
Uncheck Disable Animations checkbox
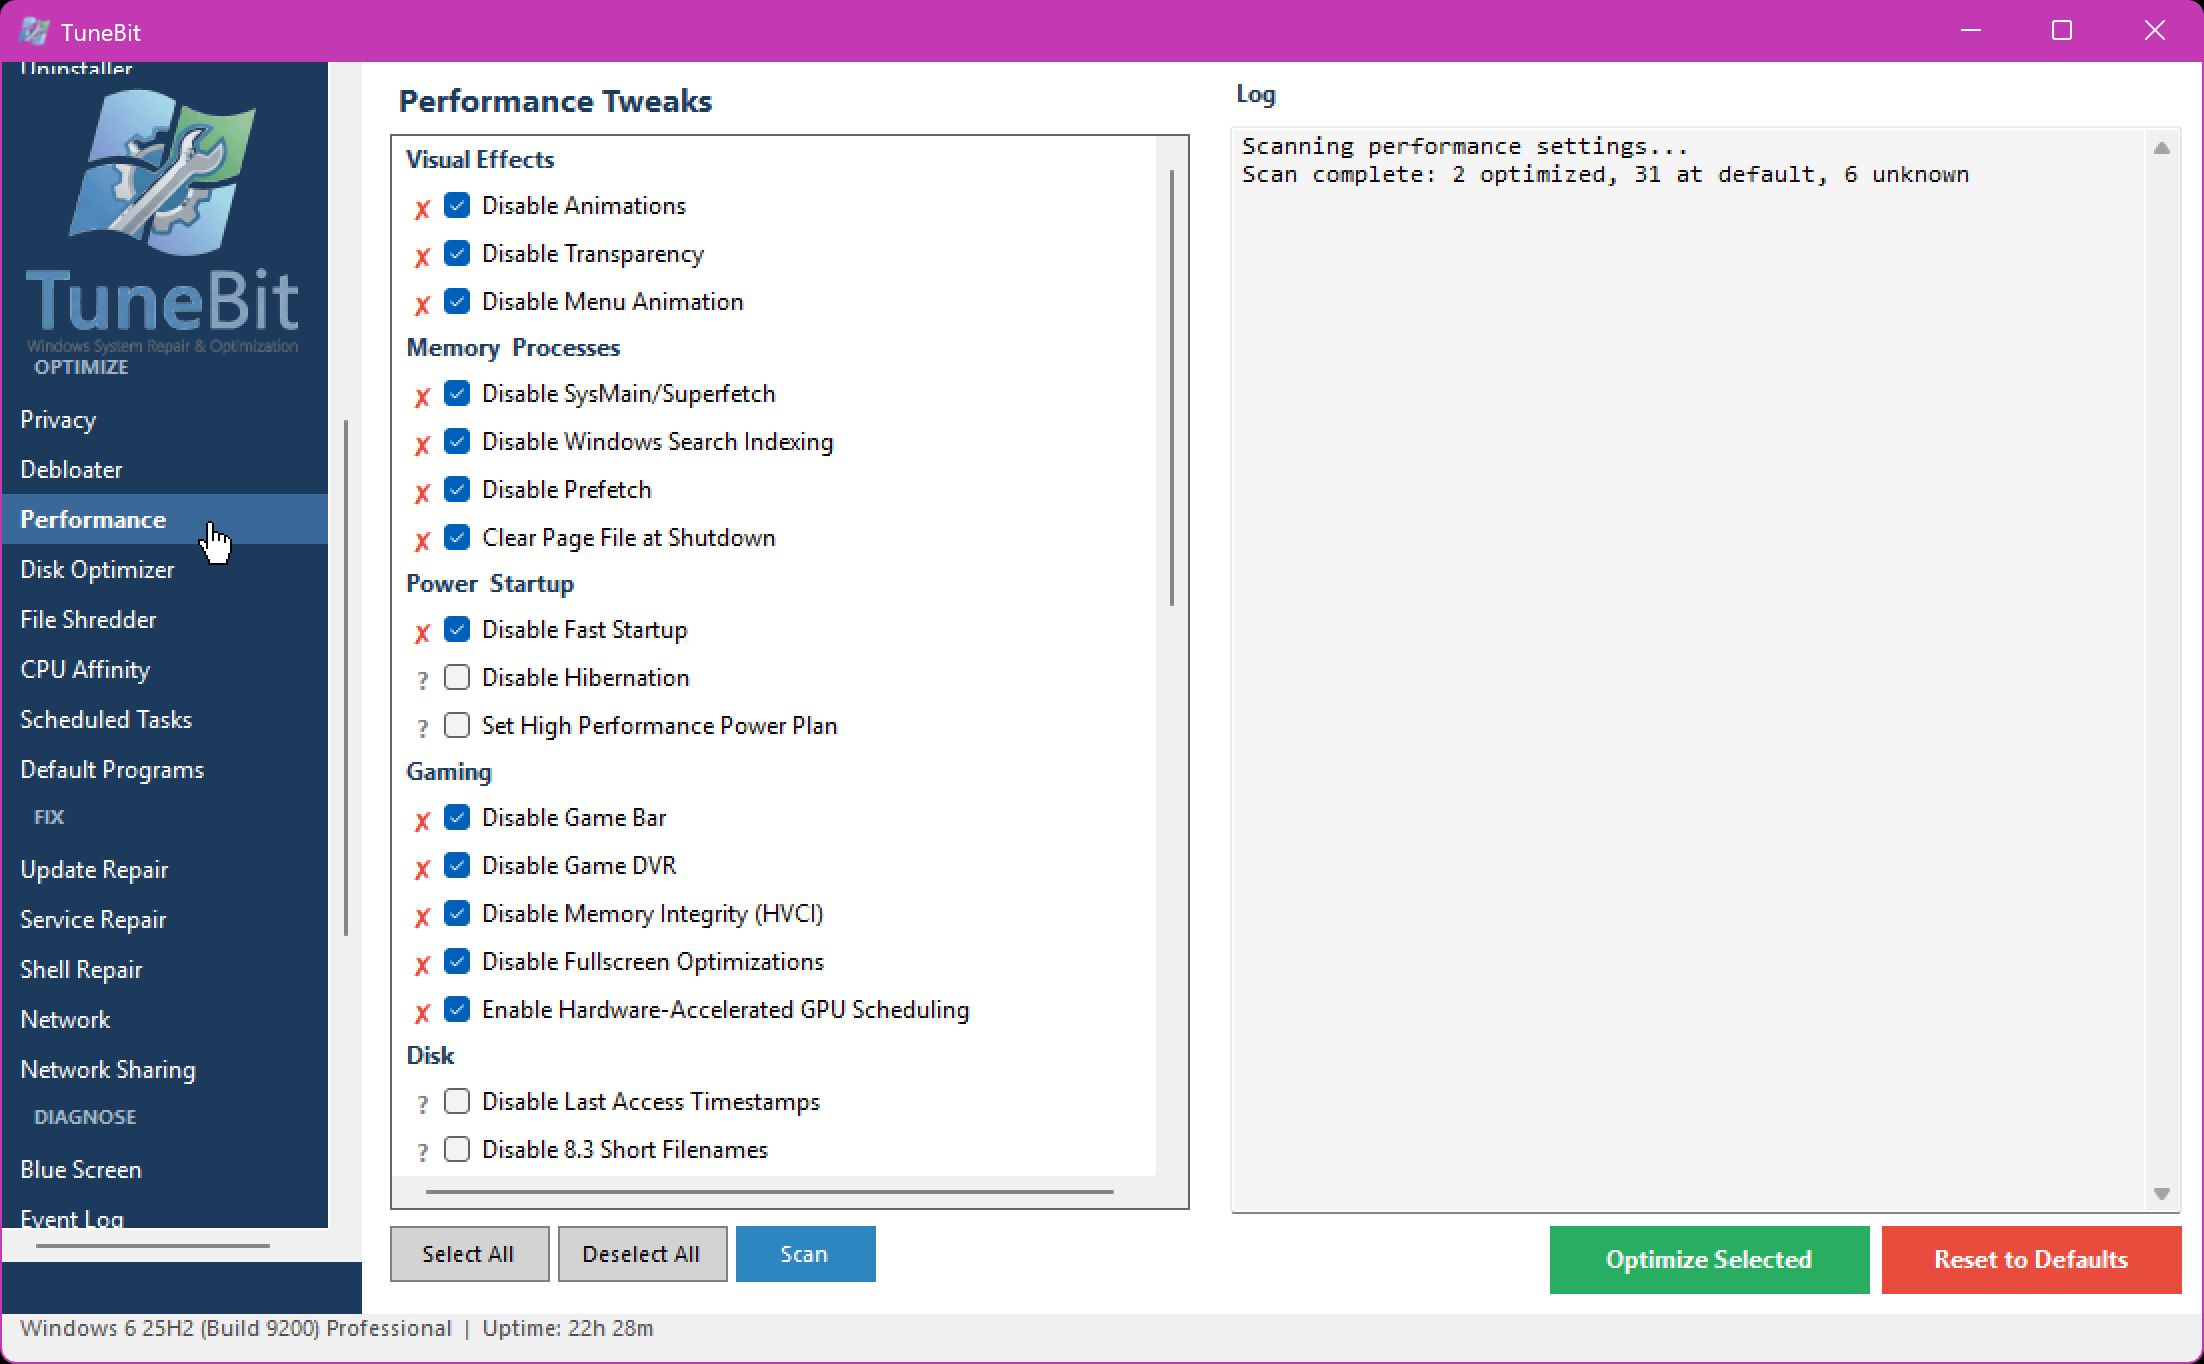[457, 205]
